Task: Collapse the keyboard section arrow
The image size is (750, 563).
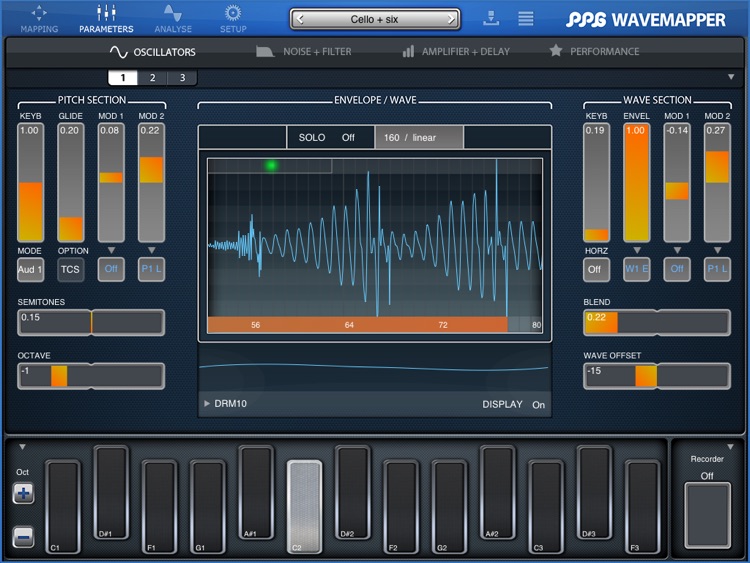Action: click(x=22, y=447)
